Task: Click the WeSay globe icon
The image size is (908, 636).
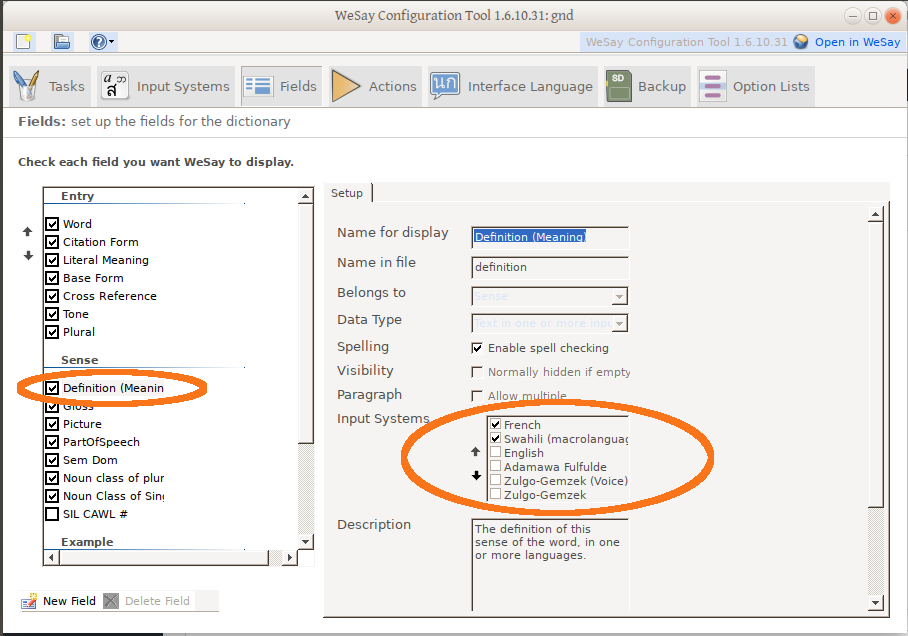Action: click(801, 42)
